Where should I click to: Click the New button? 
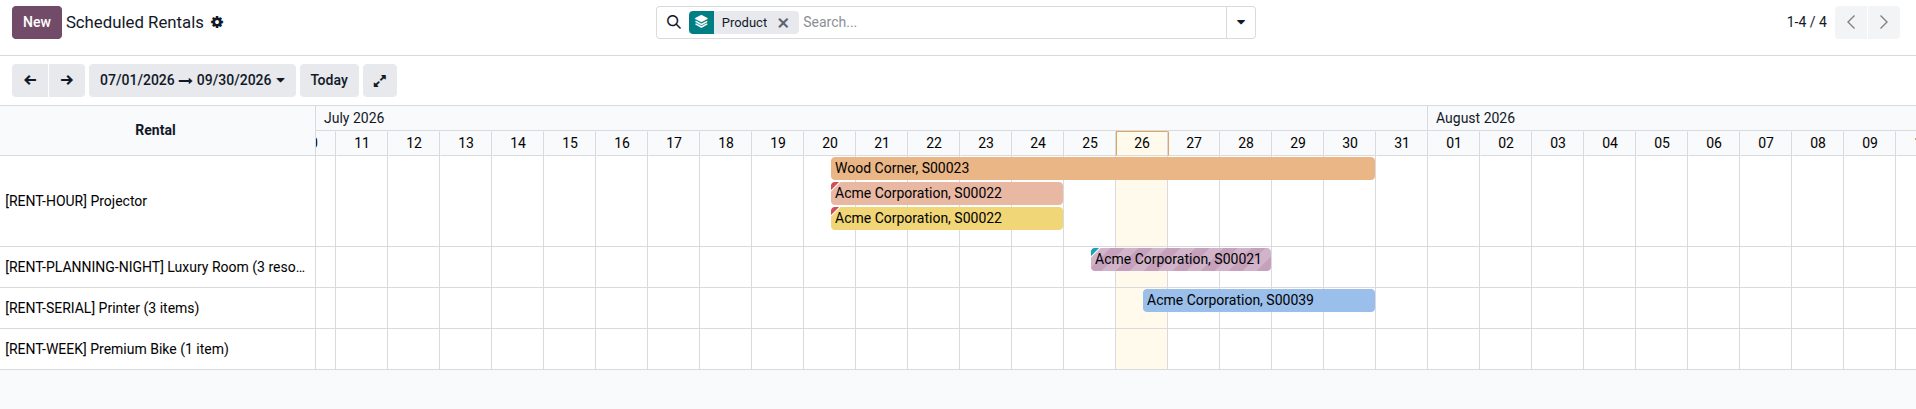click(37, 22)
